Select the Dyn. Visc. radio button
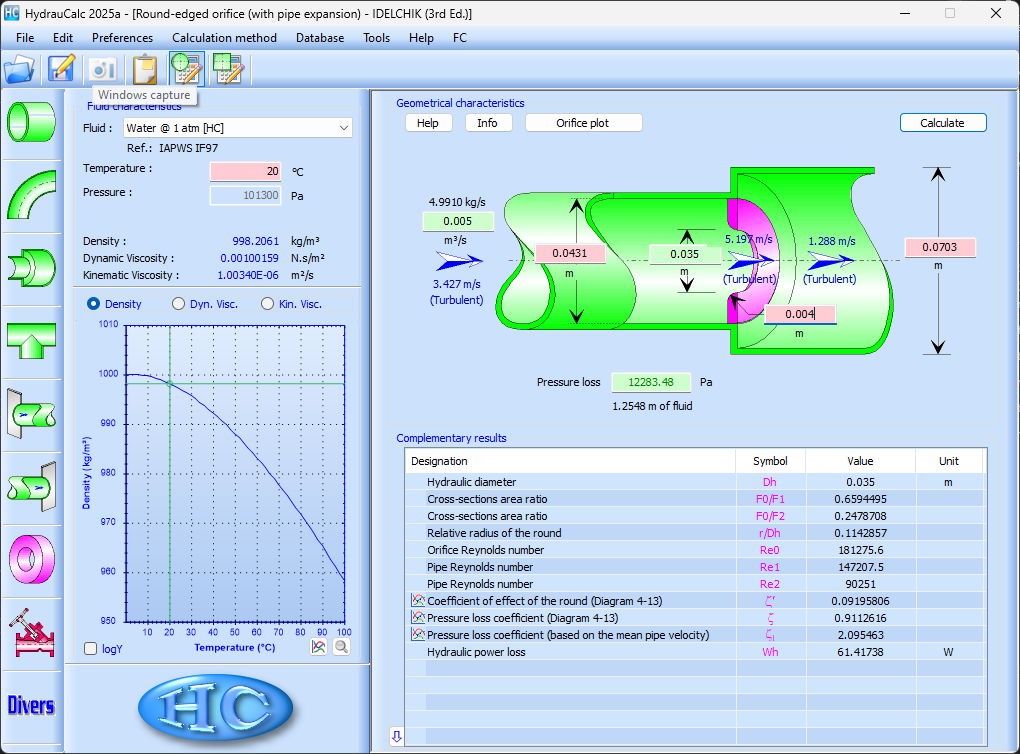Screen dimensions: 1020x754 [x=179, y=304]
